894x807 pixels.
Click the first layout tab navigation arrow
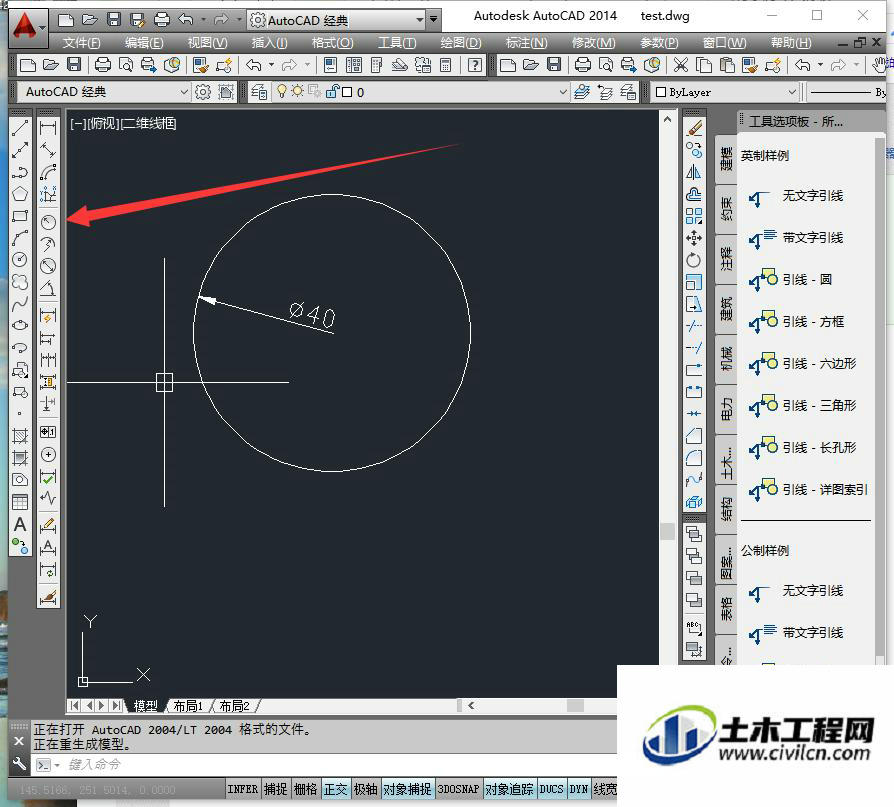coord(74,706)
